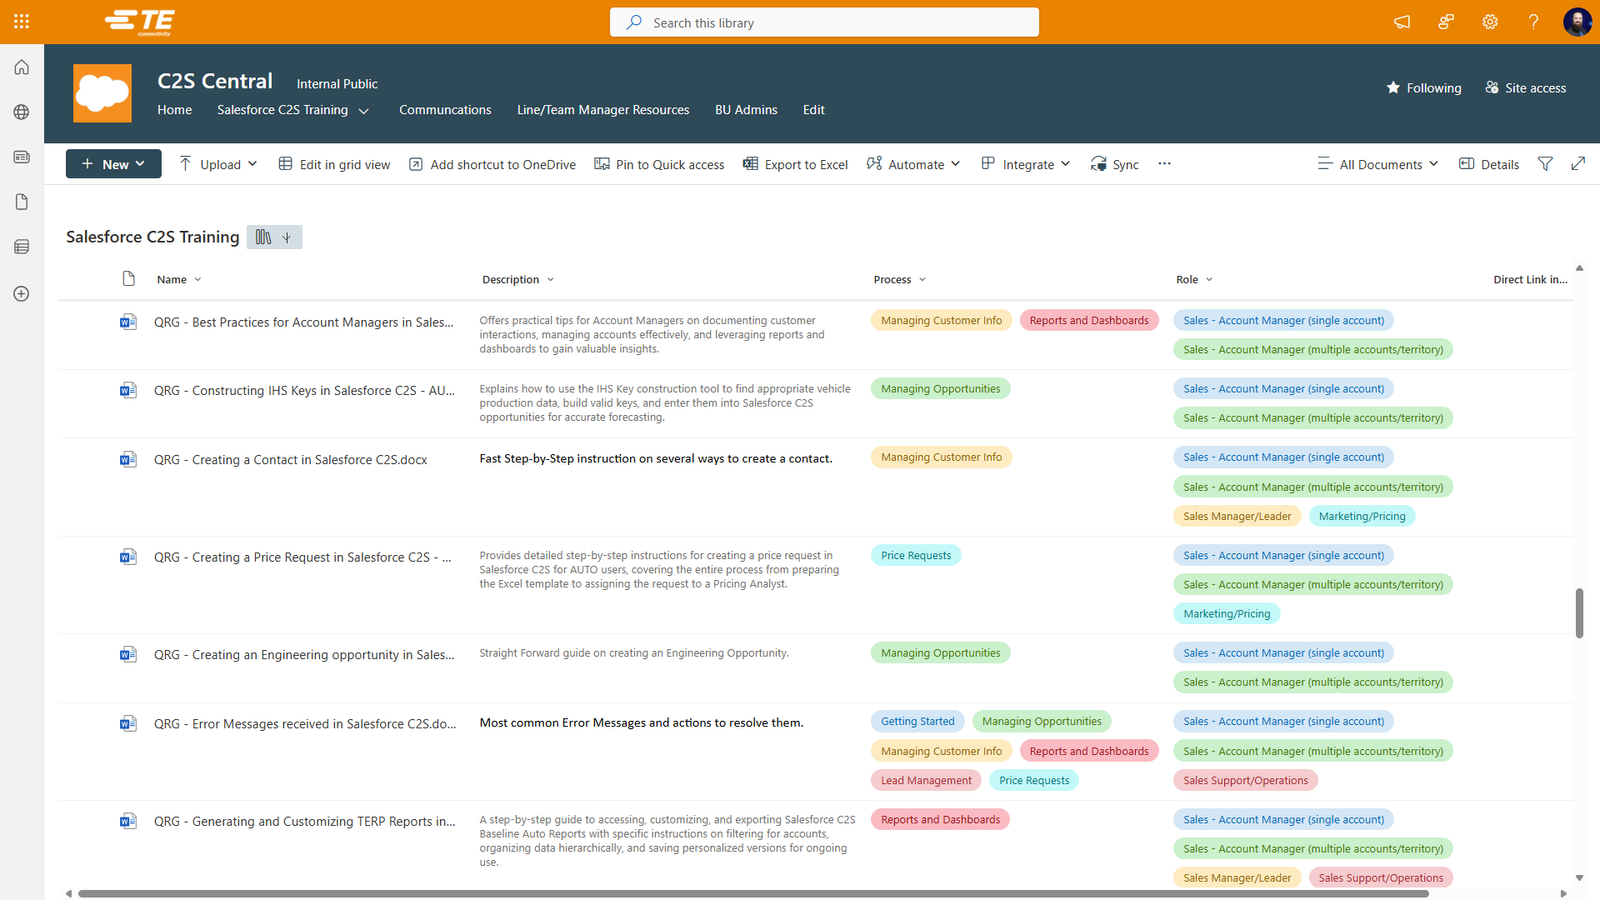The image size is (1600, 900).
Task: Open the Line/Team Manager Resources nav item
Action: coord(603,110)
